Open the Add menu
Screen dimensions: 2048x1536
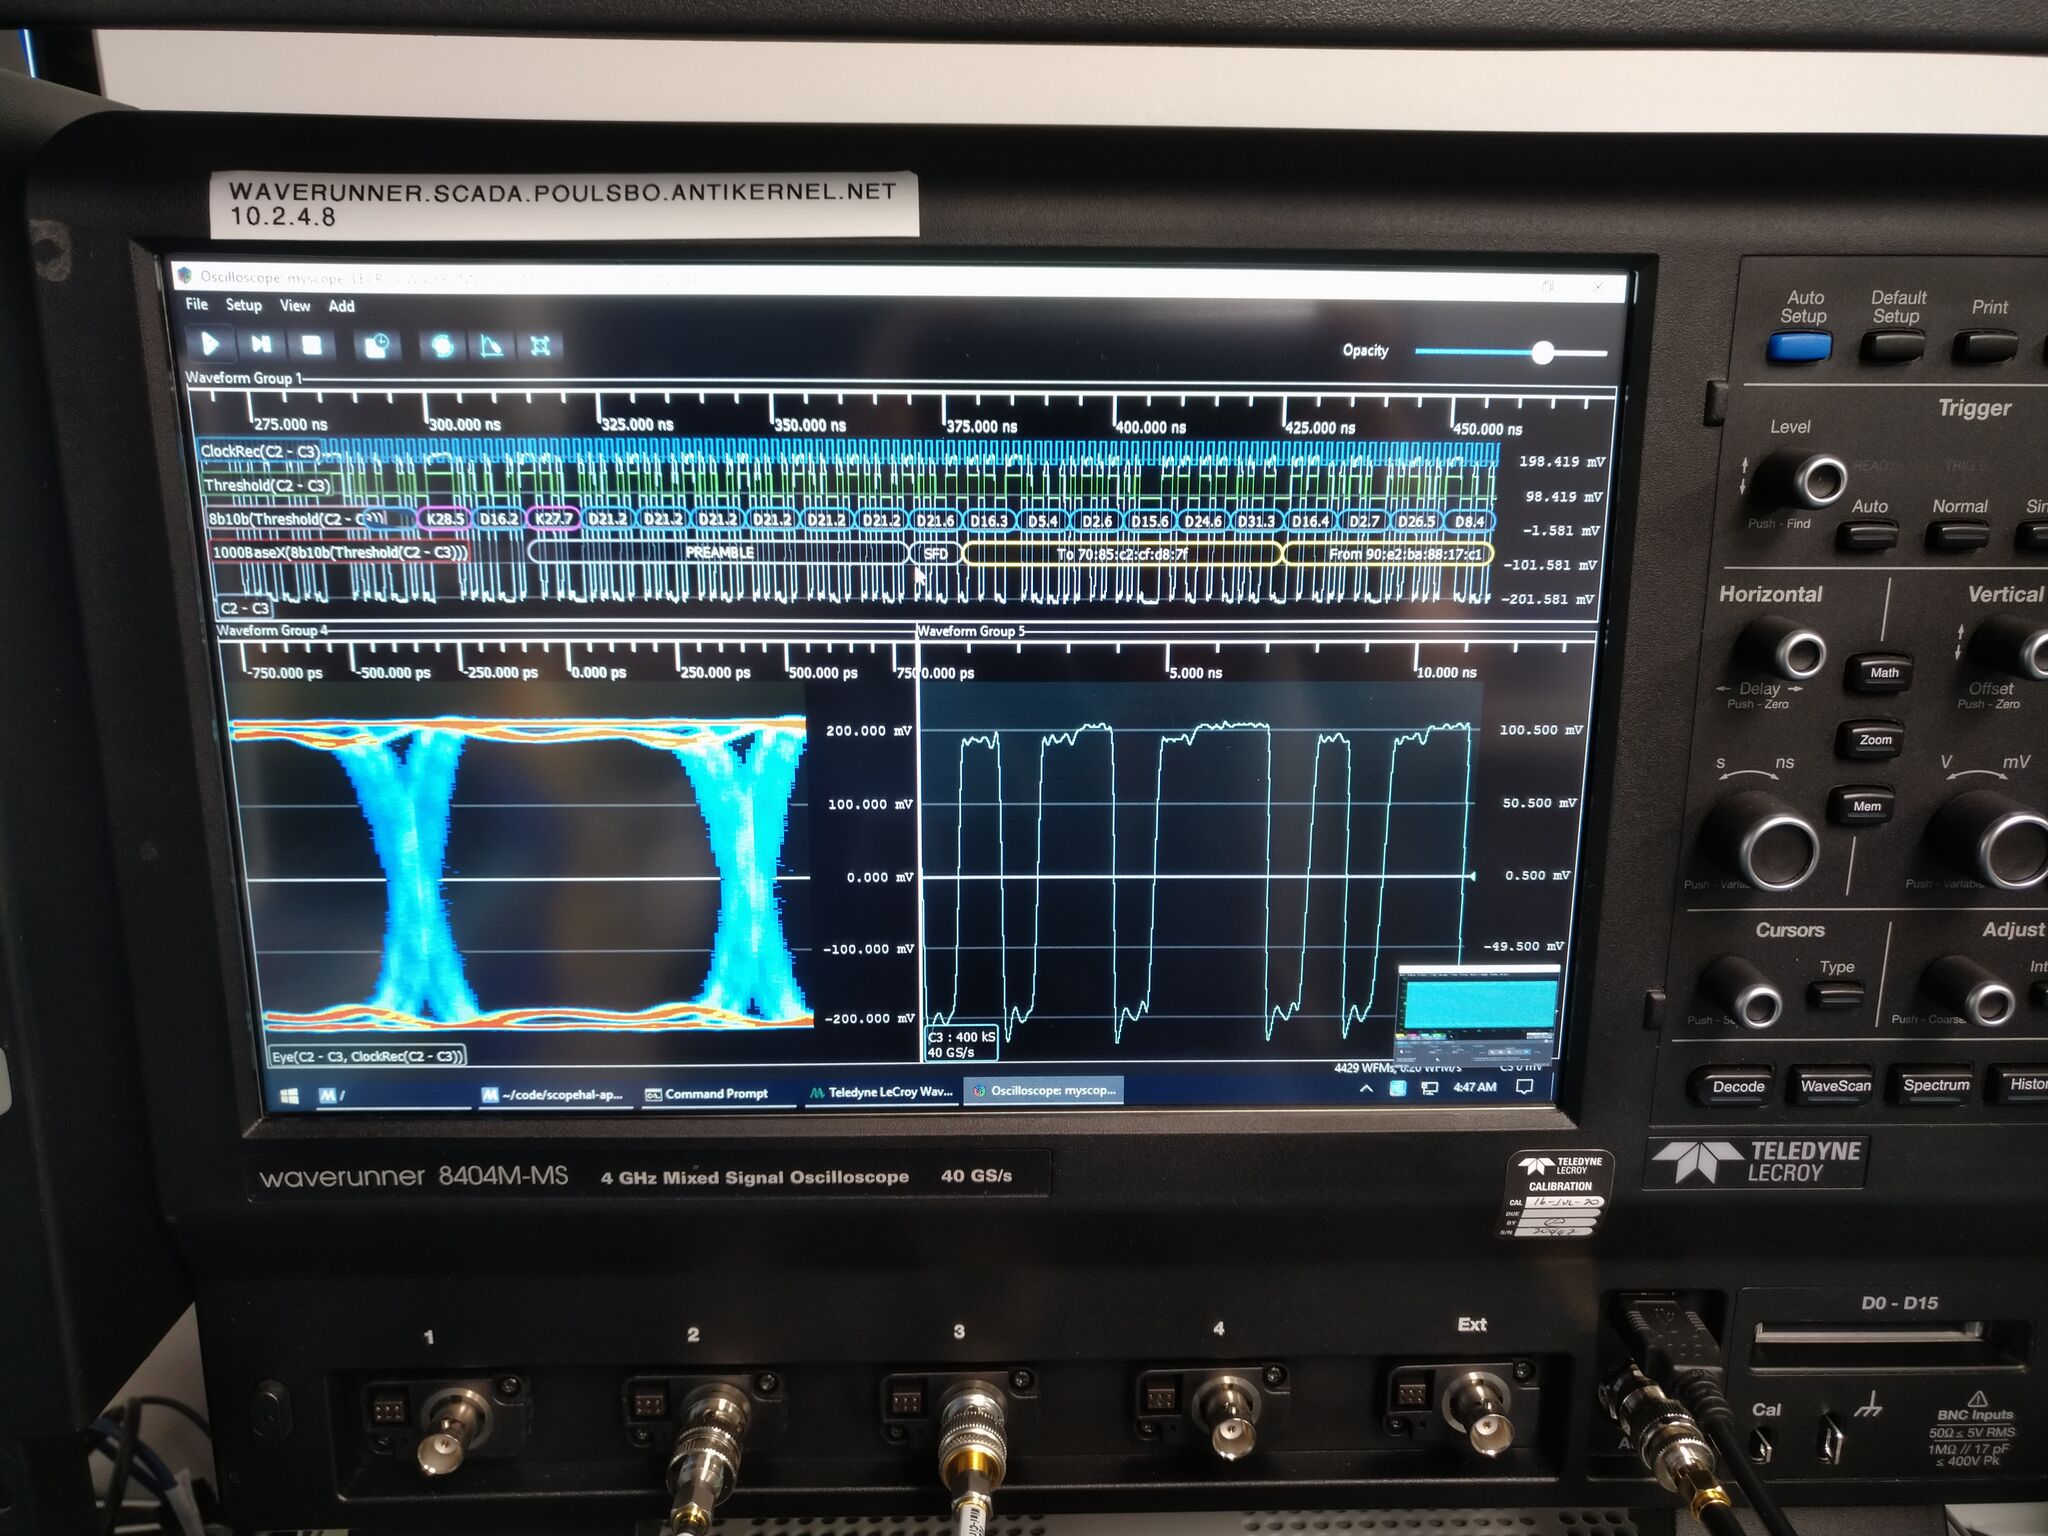(x=341, y=306)
